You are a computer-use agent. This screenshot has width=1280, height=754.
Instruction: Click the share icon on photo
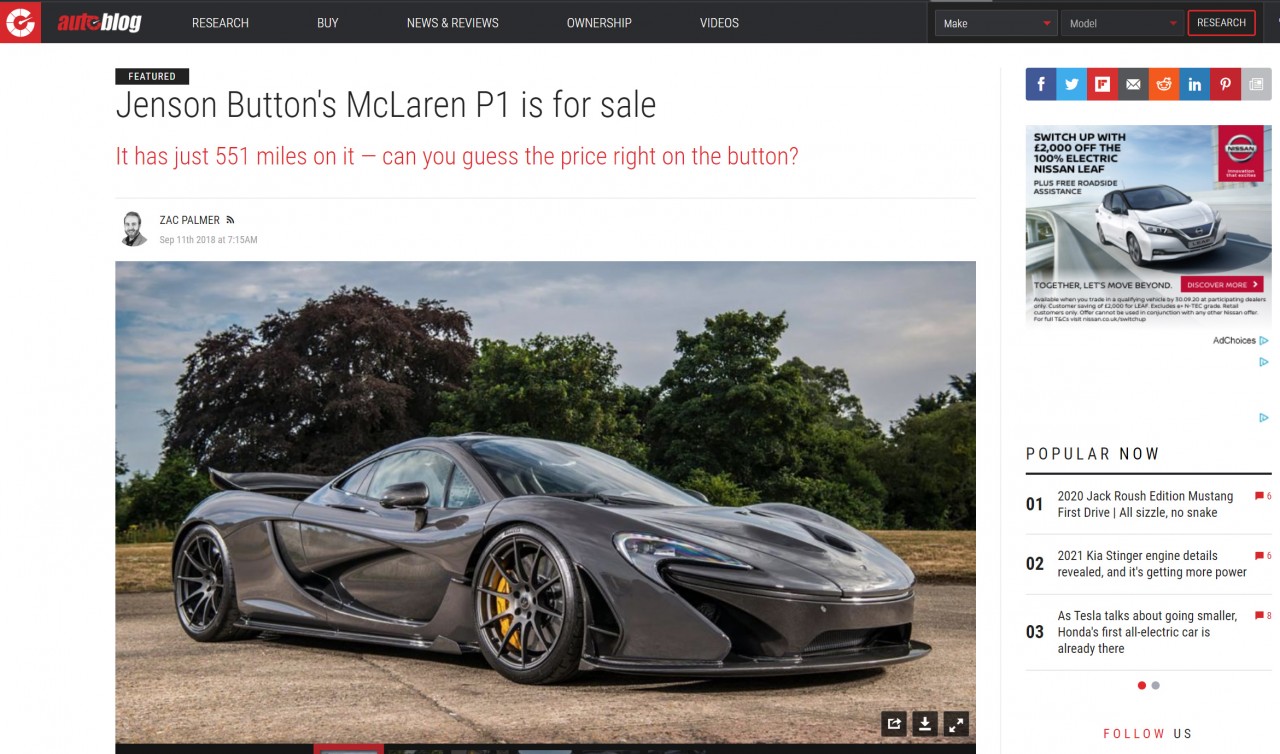tap(895, 724)
